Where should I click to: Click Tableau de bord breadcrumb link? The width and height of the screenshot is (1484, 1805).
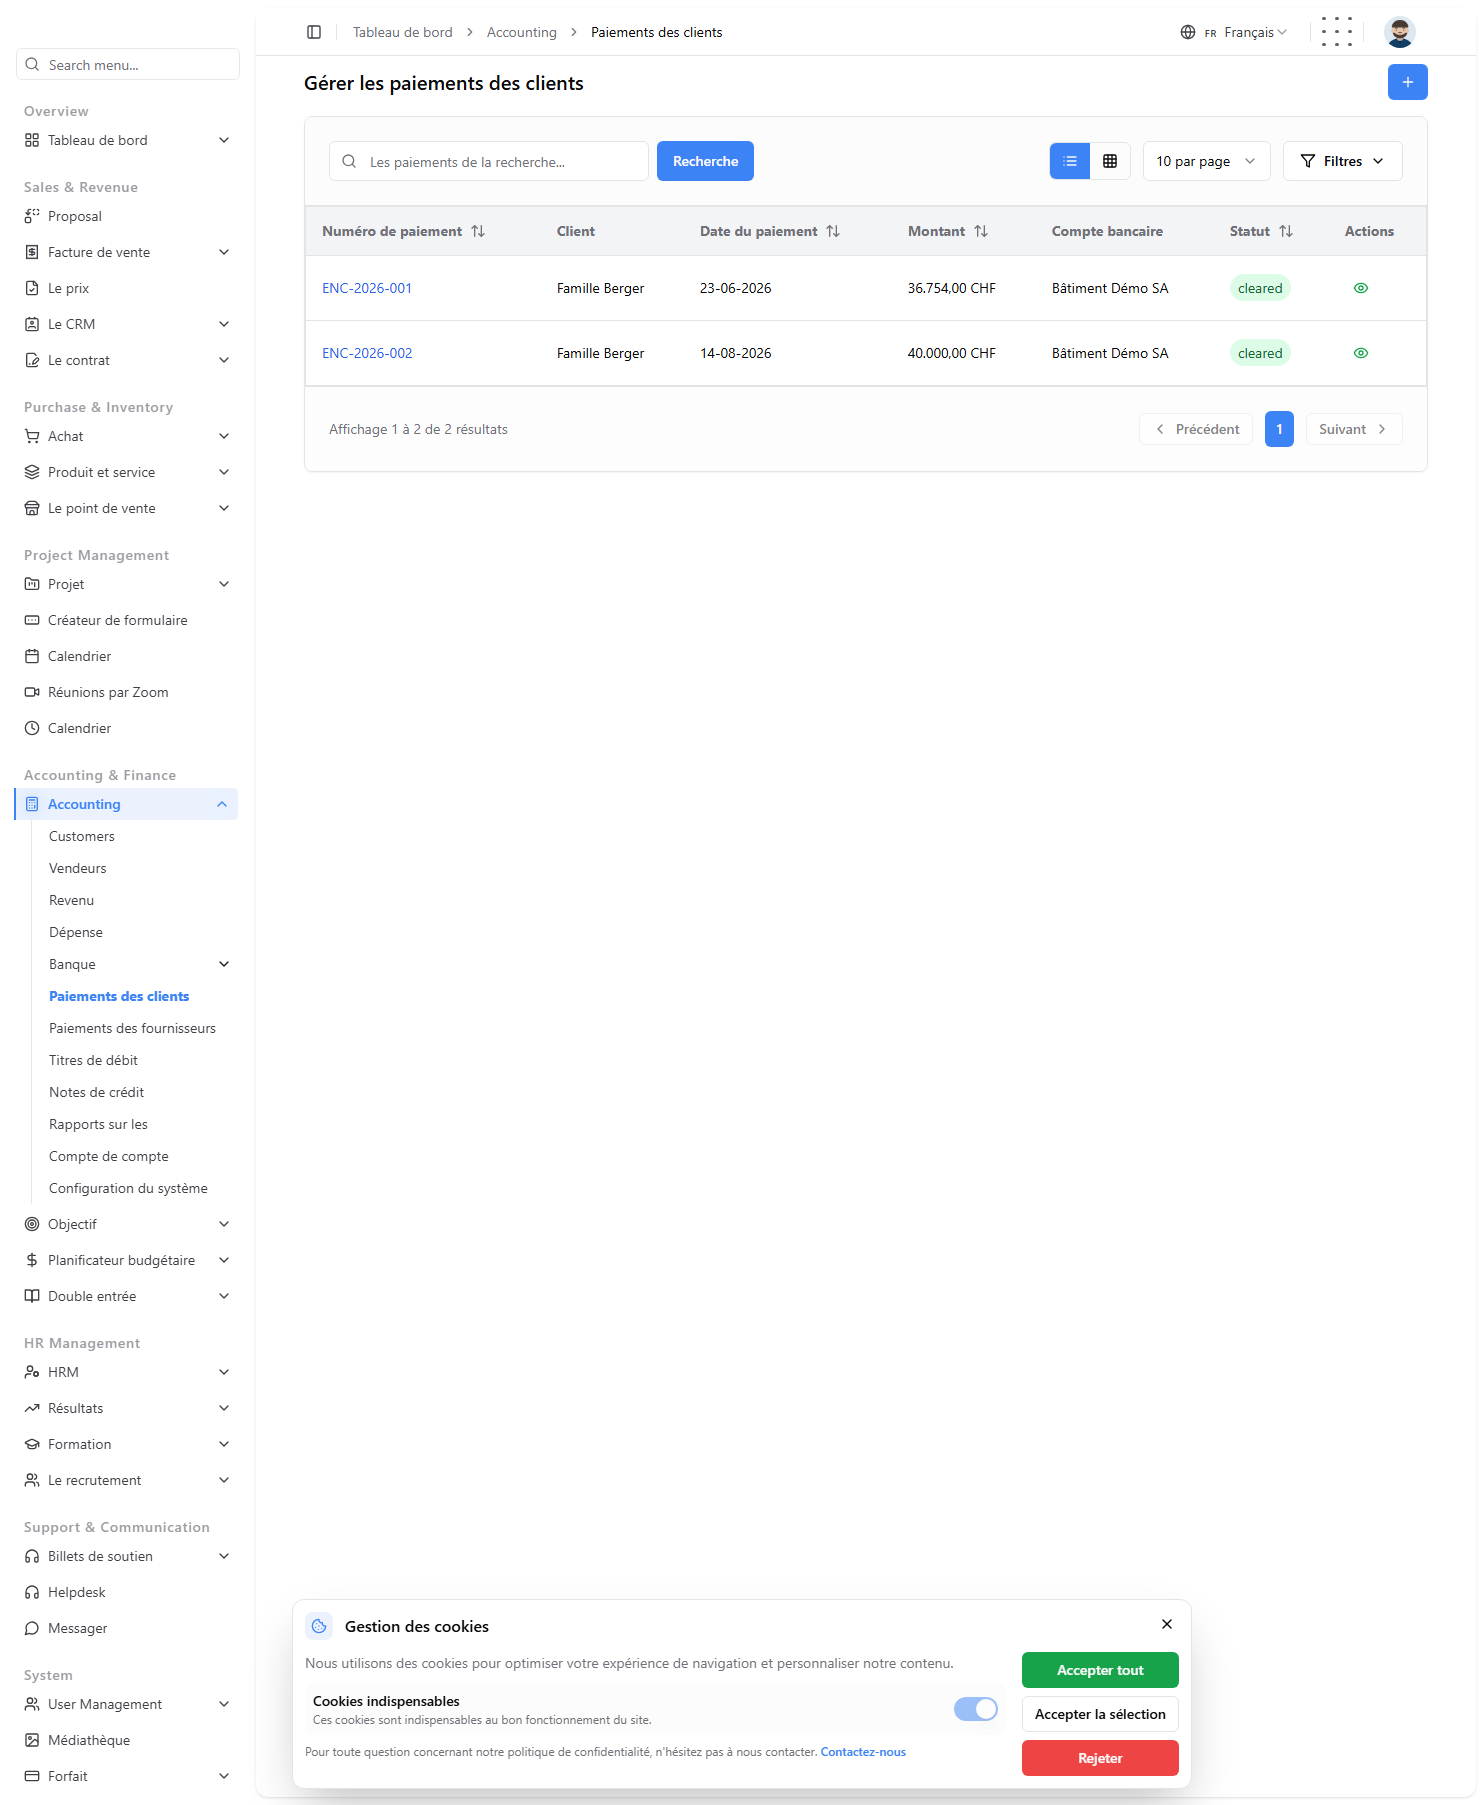tap(403, 32)
